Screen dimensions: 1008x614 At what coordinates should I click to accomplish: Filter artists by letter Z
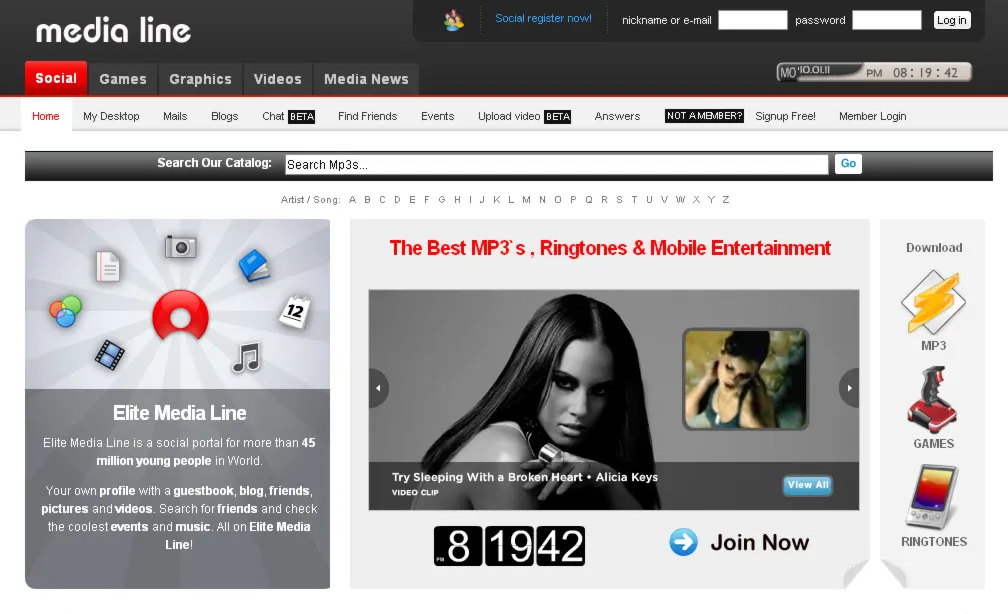[725, 199]
